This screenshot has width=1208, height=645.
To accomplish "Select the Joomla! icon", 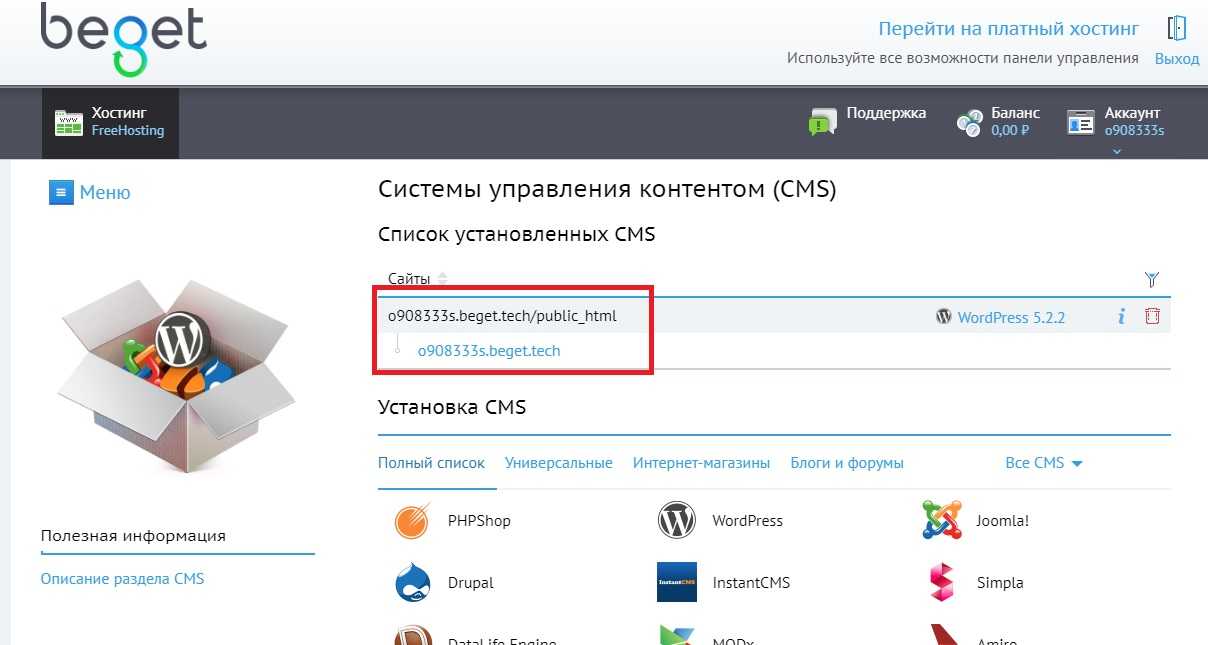I will pyautogui.click(x=941, y=521).
